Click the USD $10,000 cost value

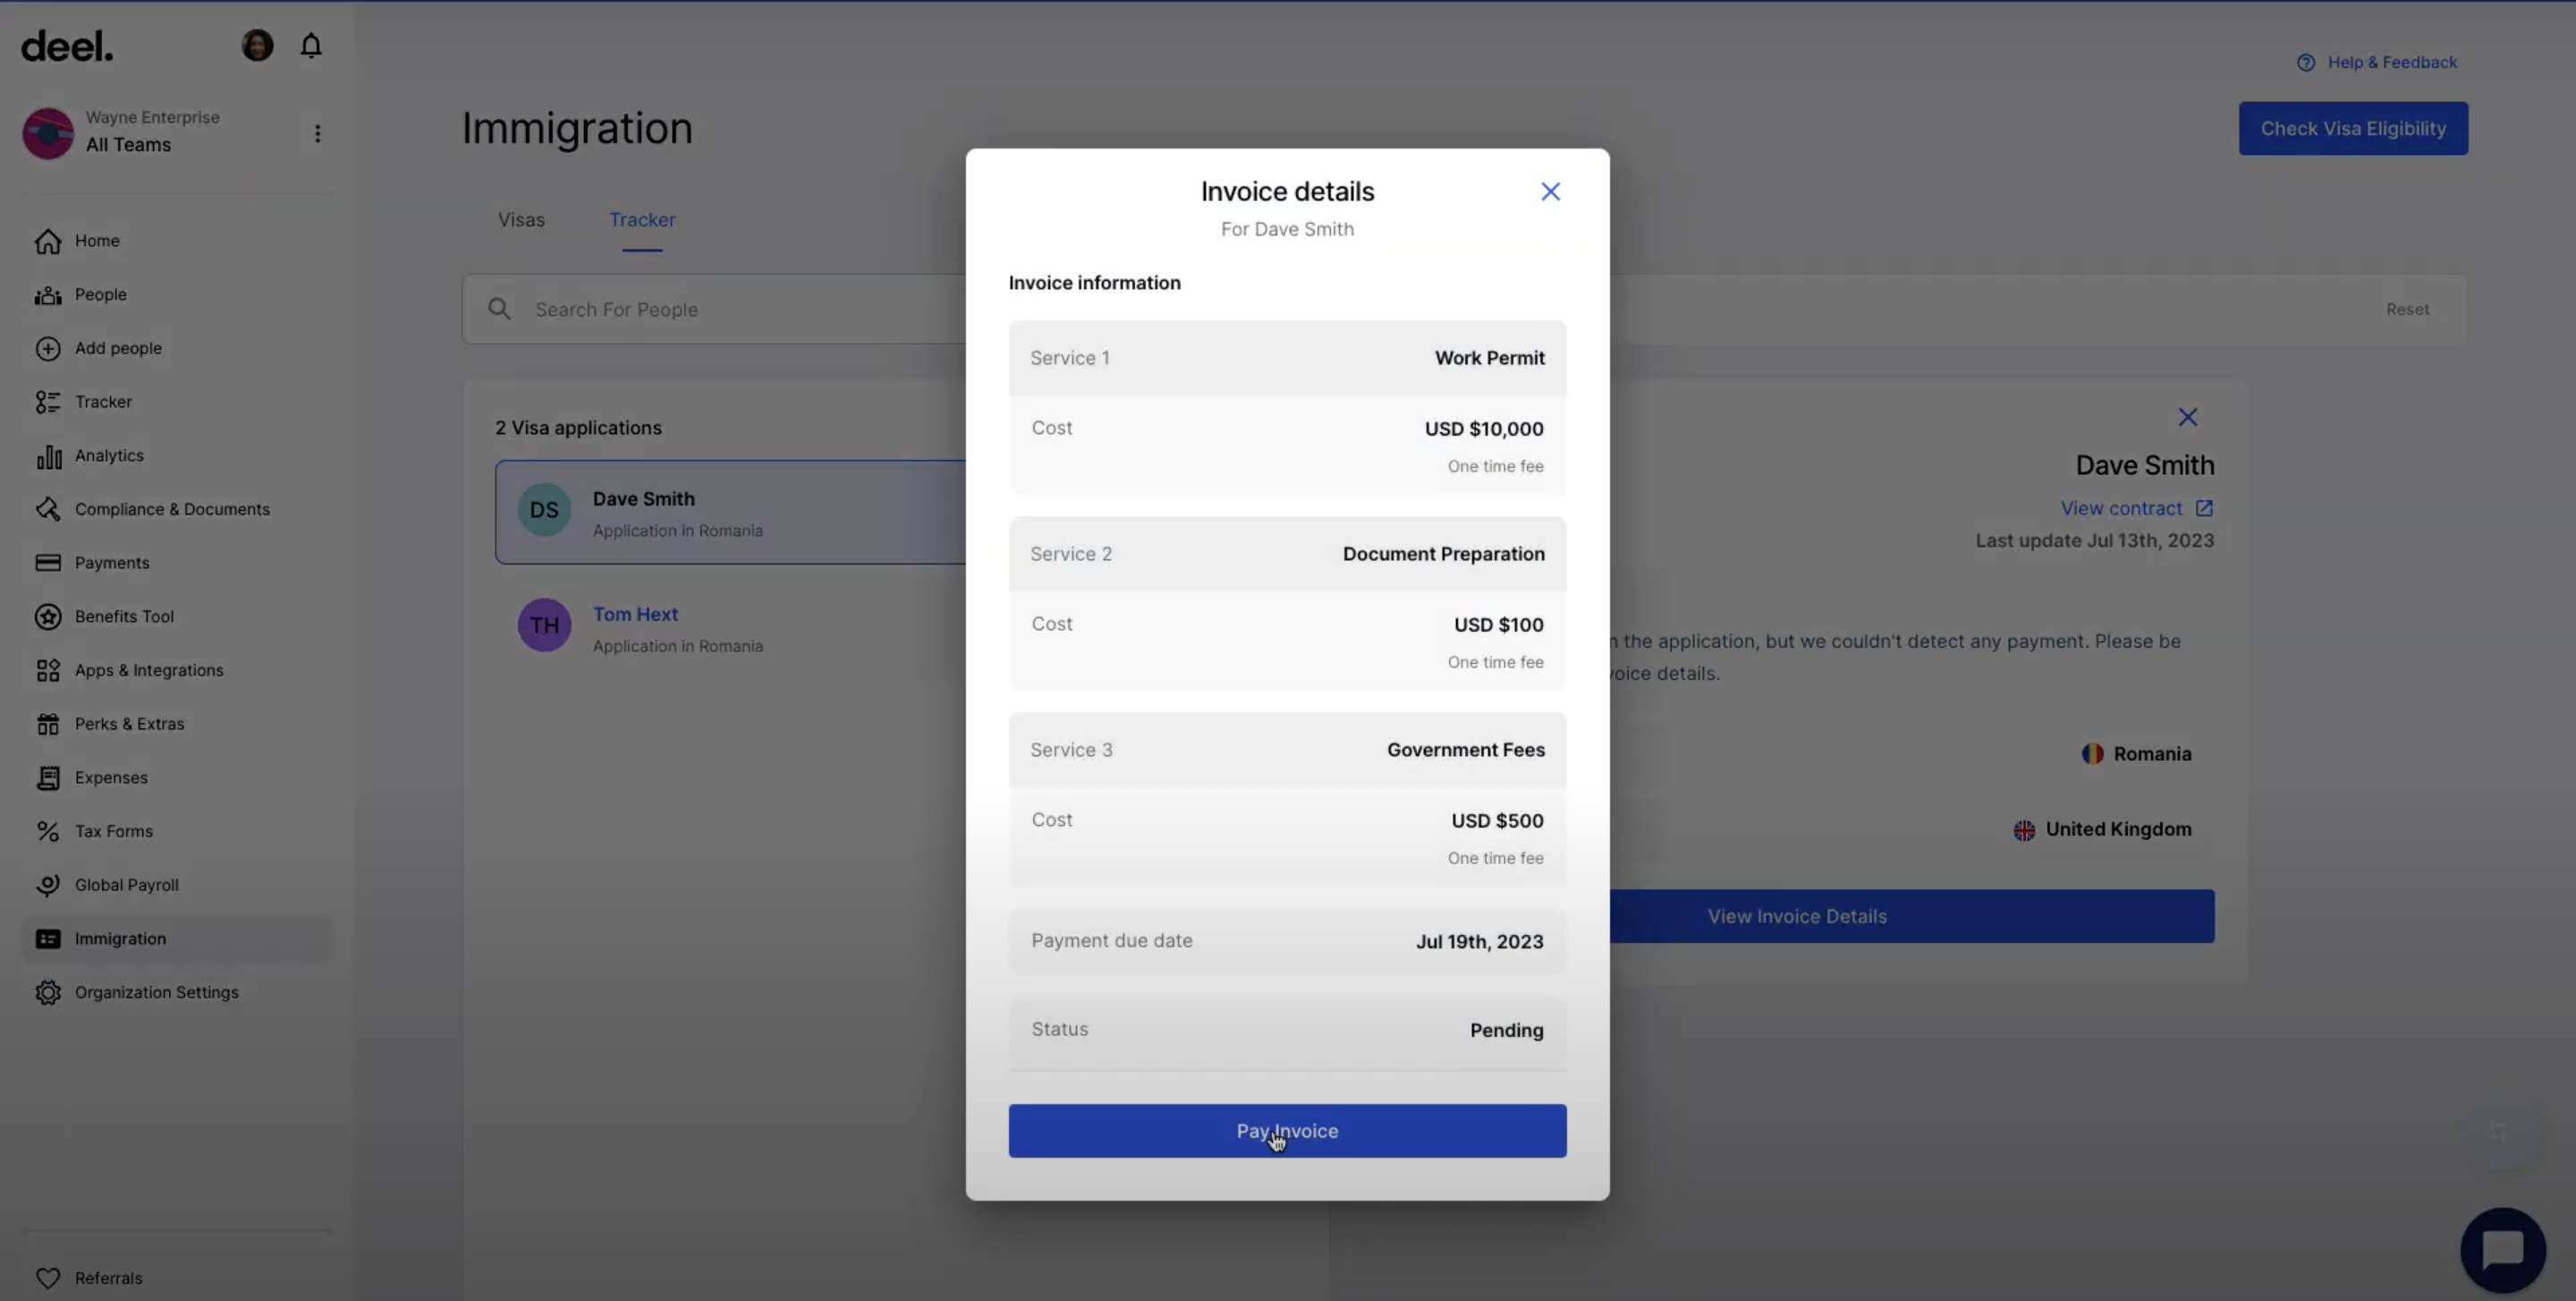(1484, 429)
